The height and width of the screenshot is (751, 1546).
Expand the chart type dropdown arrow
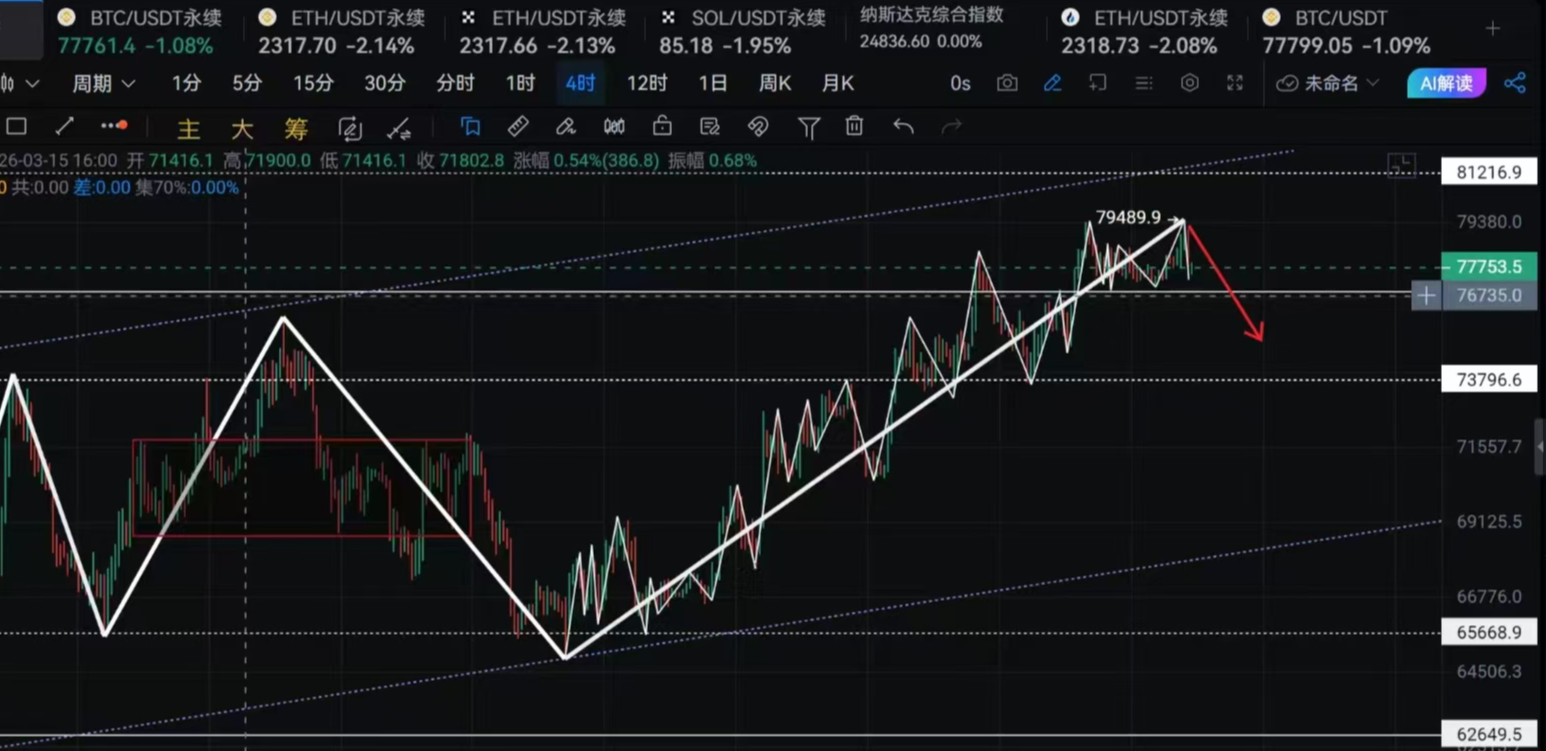coord(31,84)
